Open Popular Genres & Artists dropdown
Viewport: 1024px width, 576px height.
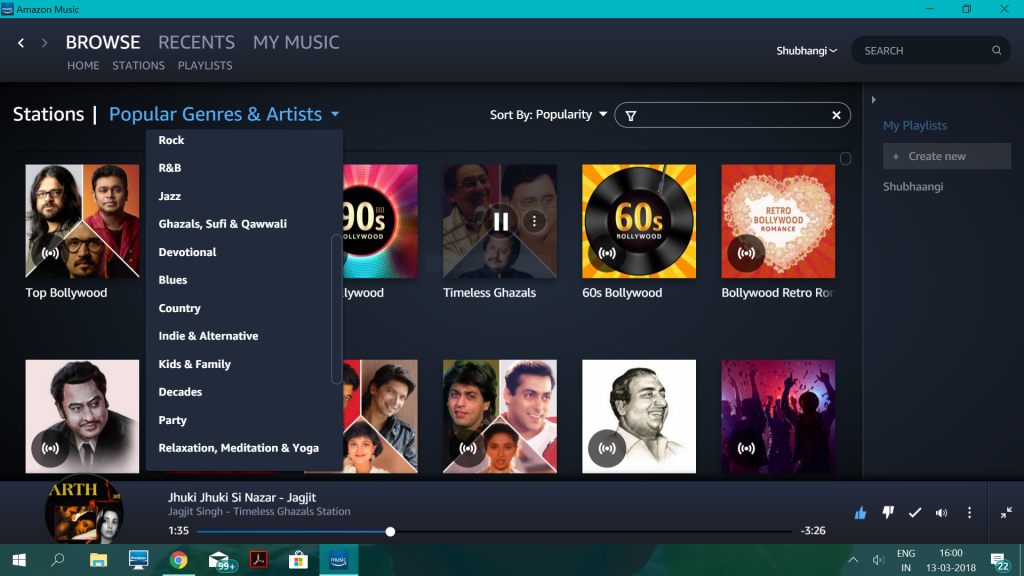[224, 114]
